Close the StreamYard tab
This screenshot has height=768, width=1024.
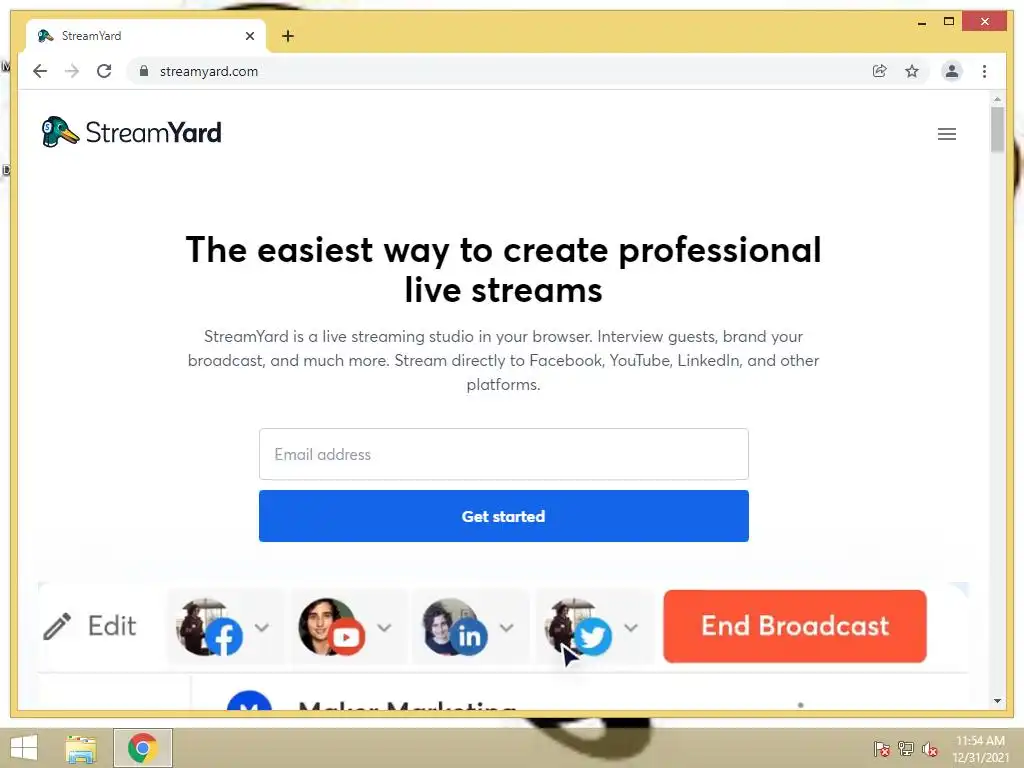[x=249, y=36]
